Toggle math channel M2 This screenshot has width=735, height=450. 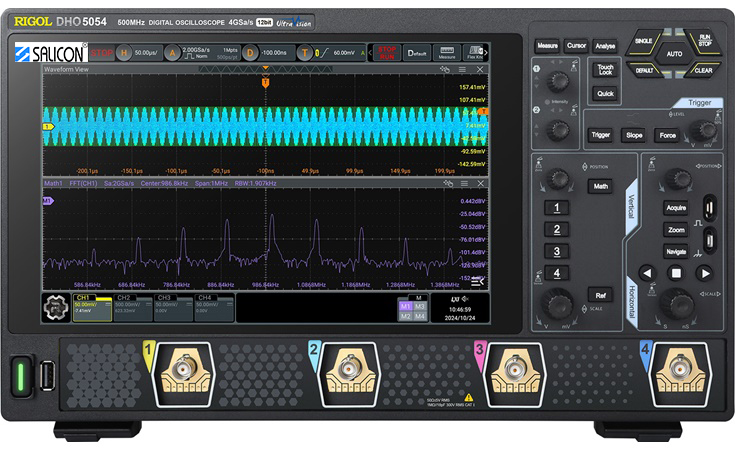[x=405, y=316]
